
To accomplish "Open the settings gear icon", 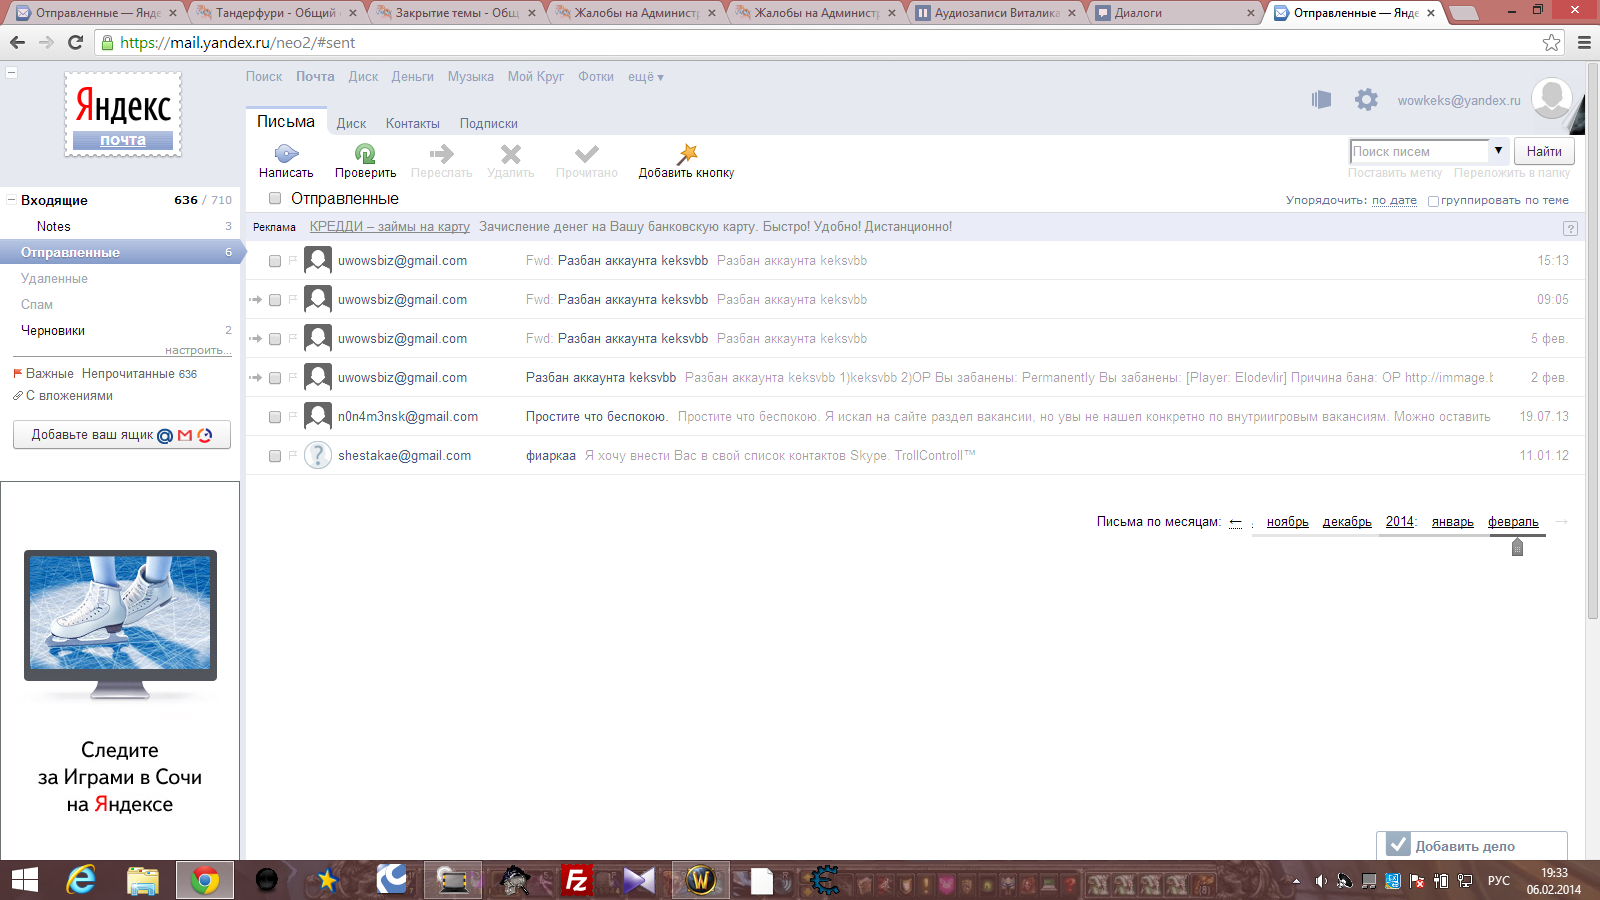I will tap(1366, 100).
